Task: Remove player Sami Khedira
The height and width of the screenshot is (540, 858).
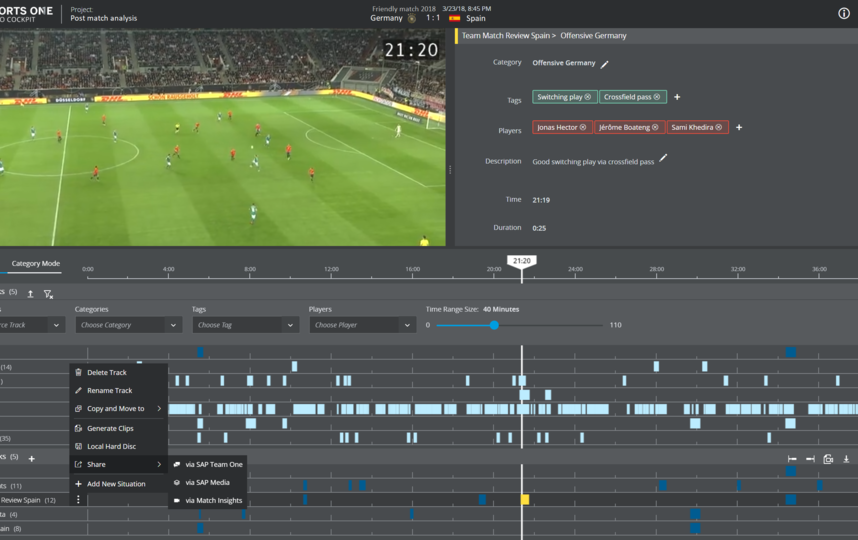Action: click(x=718, y=127)
